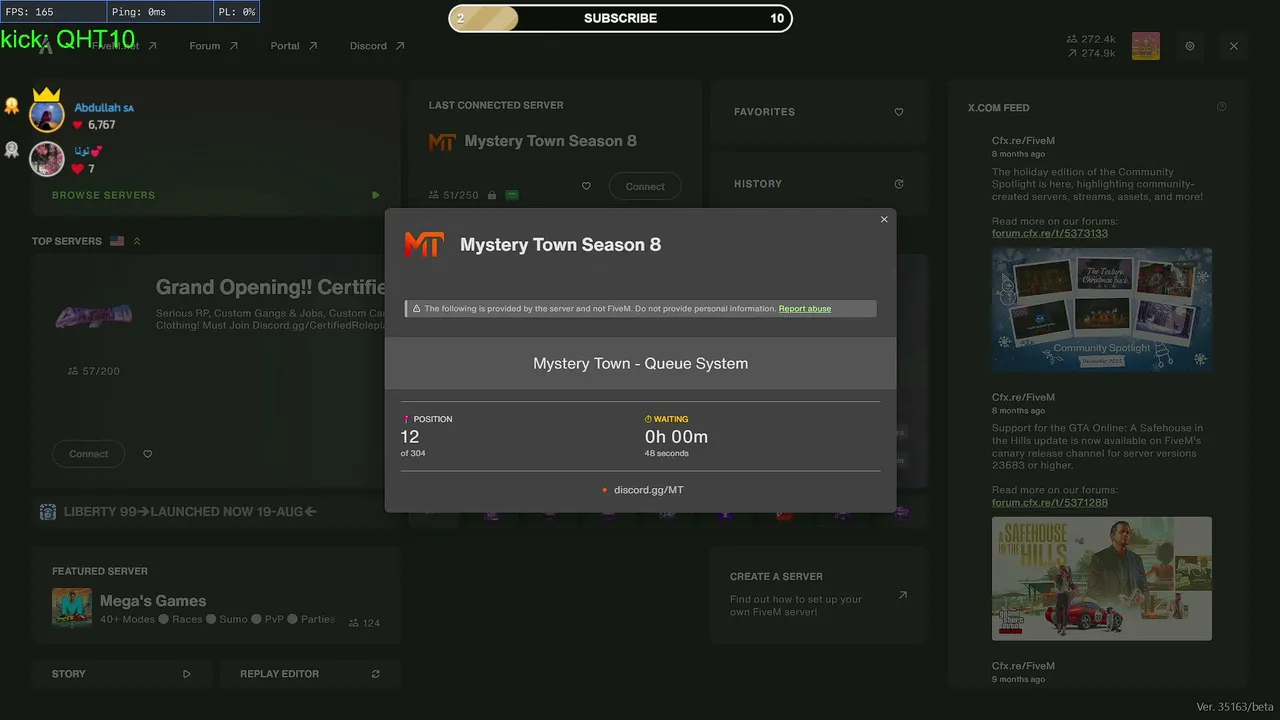Click the history clock icon
This screenshot has height=720, width=1280.
(899, 184)
